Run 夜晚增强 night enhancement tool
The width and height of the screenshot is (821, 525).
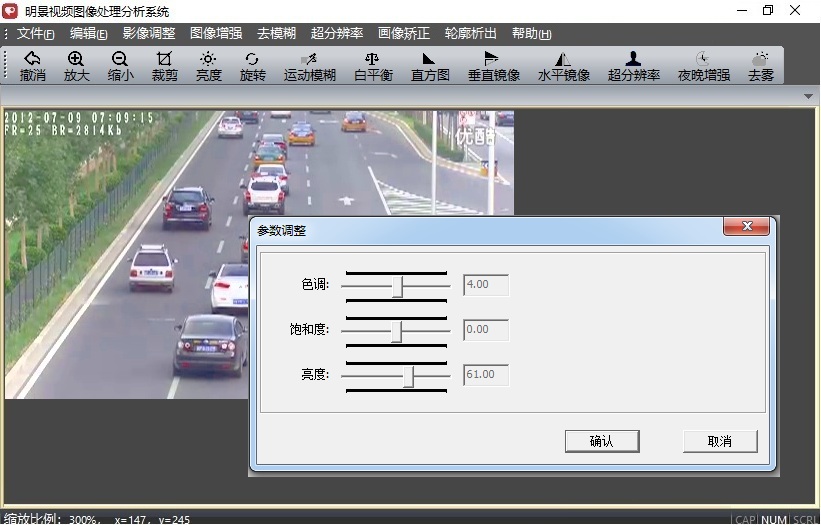pos(703,66)
